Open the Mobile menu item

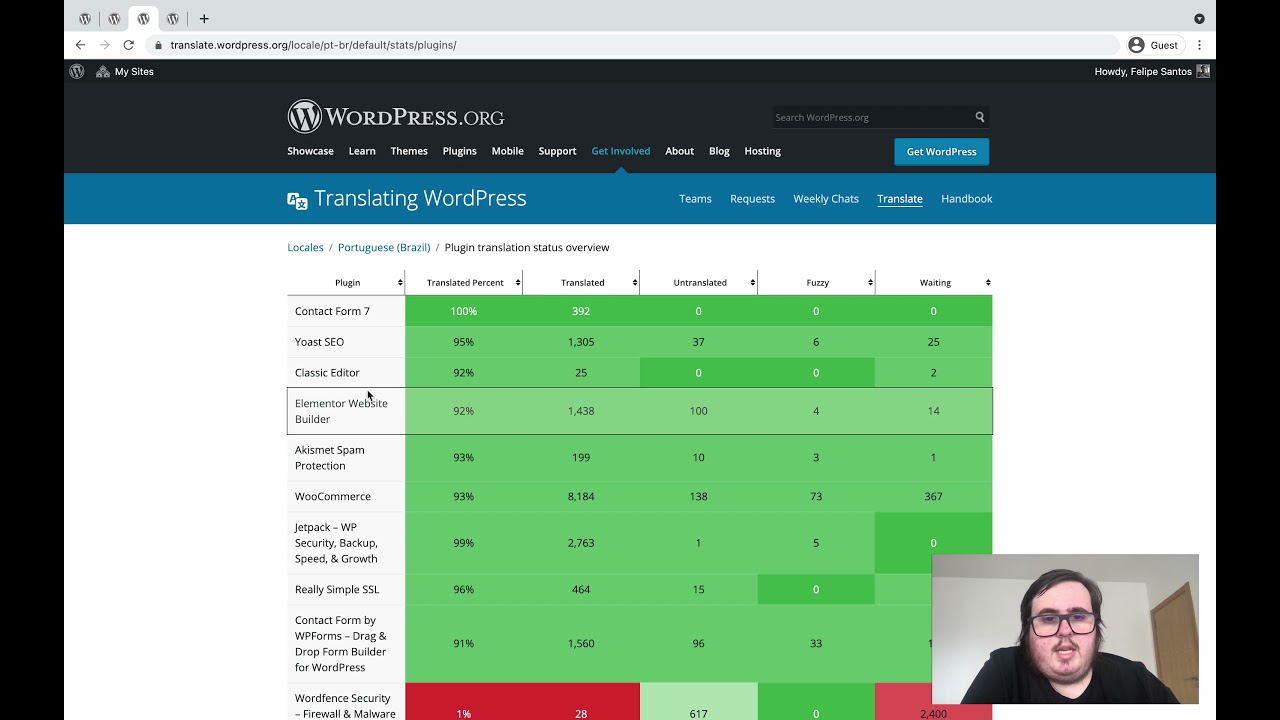point(507,151)
